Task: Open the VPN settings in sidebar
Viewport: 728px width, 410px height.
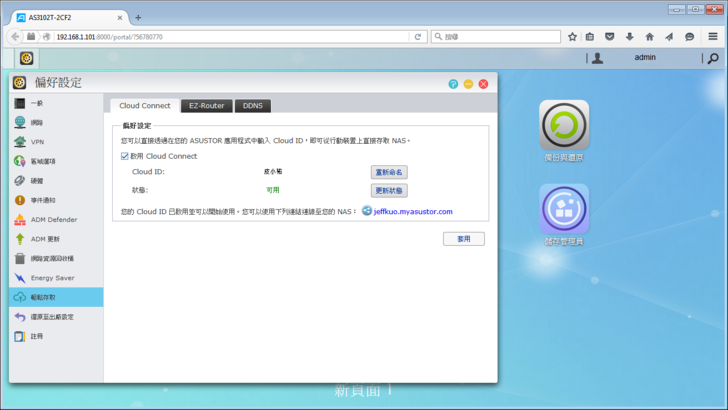Action: tap(37, 142)
